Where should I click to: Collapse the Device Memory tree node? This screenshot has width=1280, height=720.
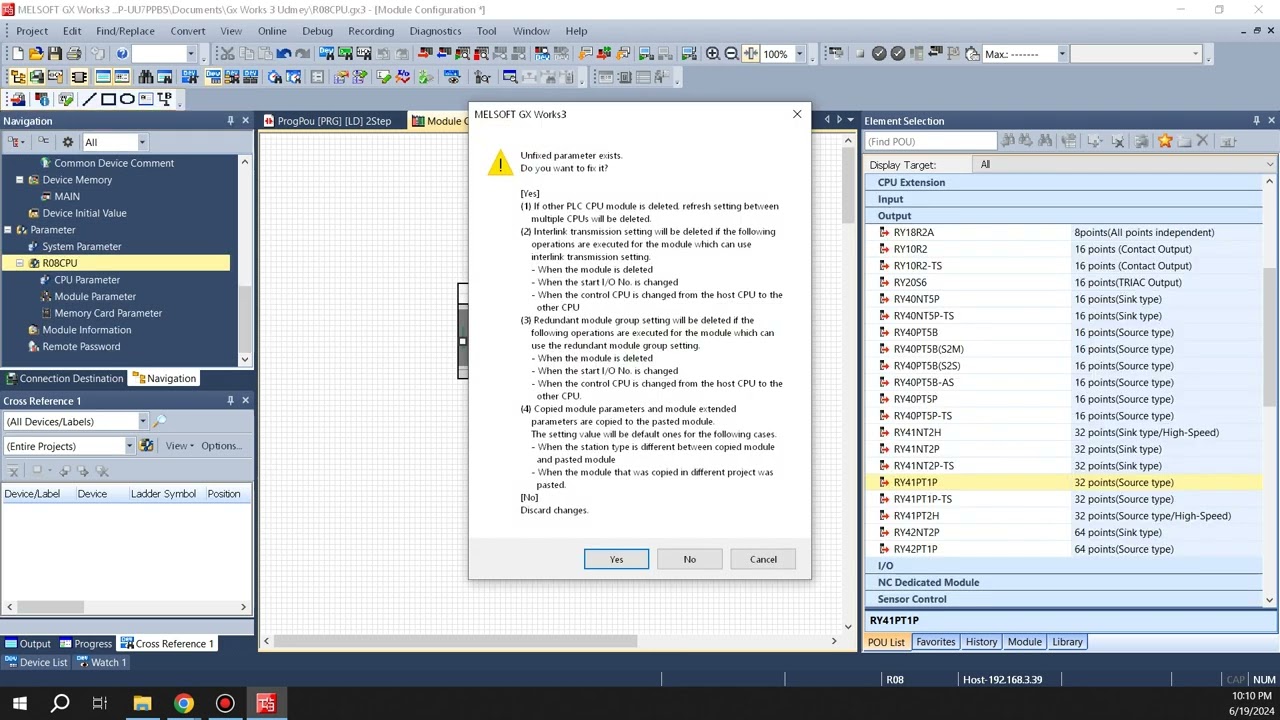click(20, 180)
